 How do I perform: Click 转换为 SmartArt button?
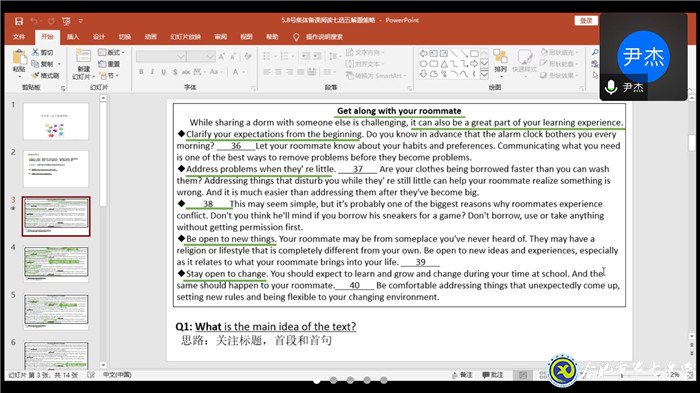[x=376, y=75]
